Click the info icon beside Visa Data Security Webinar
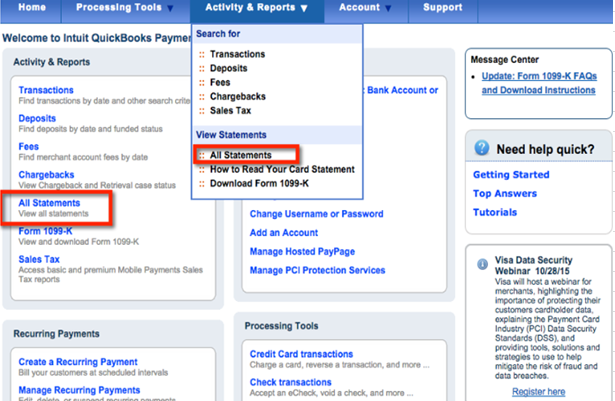The width and height of the screenshot is (615, 401). [482, 264]
